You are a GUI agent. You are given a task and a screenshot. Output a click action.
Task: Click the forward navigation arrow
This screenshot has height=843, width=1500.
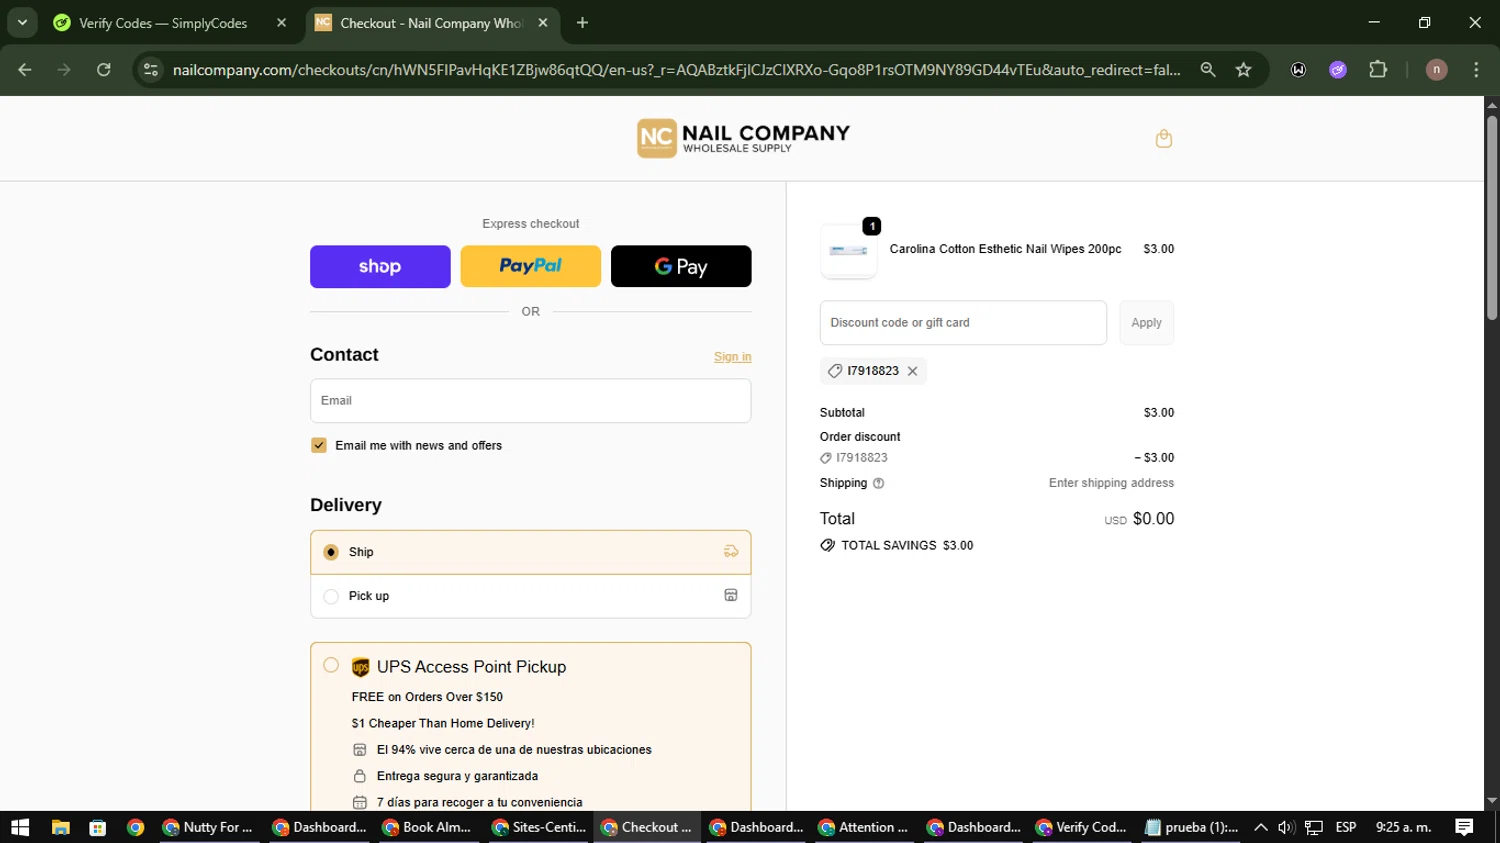64,70
